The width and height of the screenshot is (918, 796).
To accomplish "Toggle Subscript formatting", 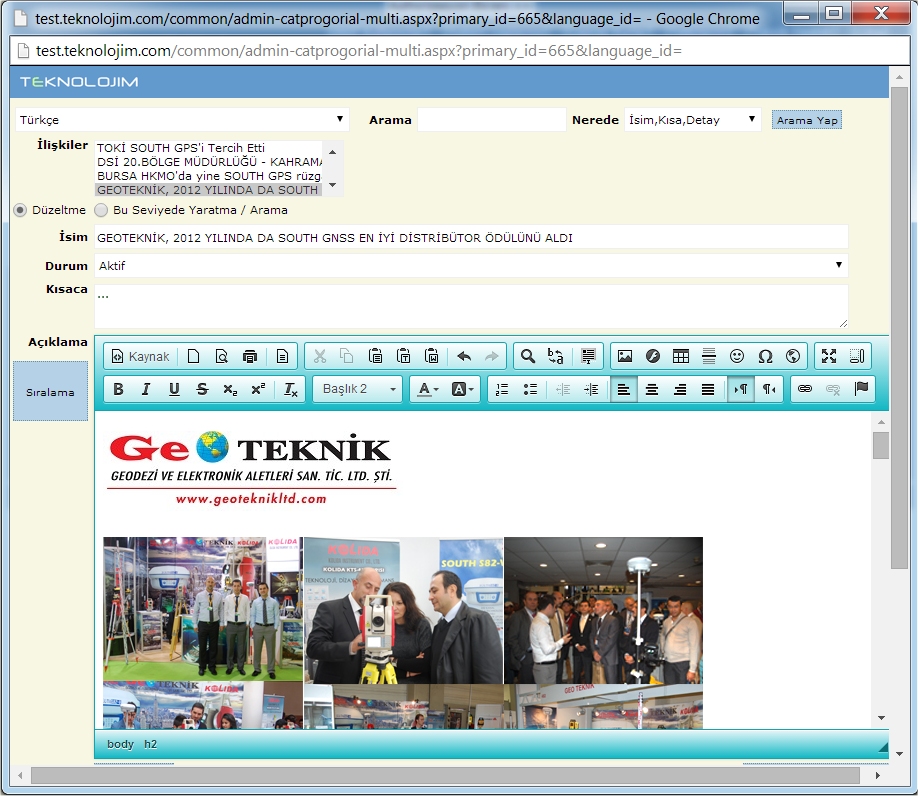I will [x=230, y=389].
